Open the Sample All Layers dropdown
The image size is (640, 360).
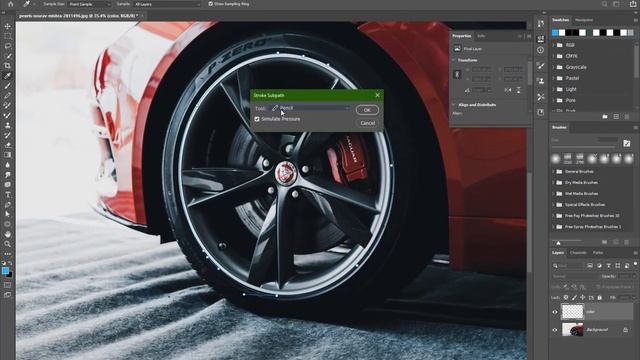[167, 4]
